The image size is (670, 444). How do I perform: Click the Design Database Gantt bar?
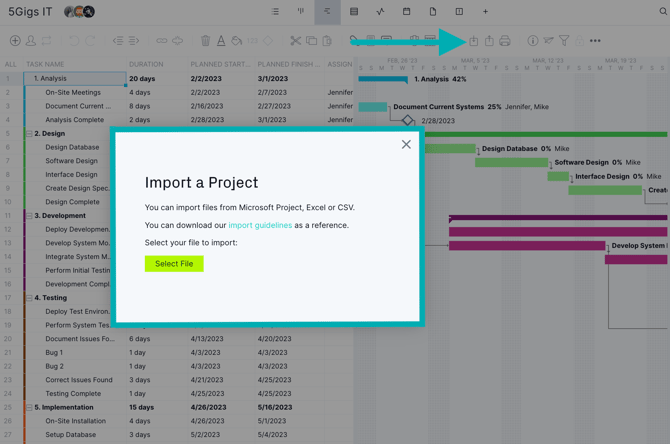450,148
